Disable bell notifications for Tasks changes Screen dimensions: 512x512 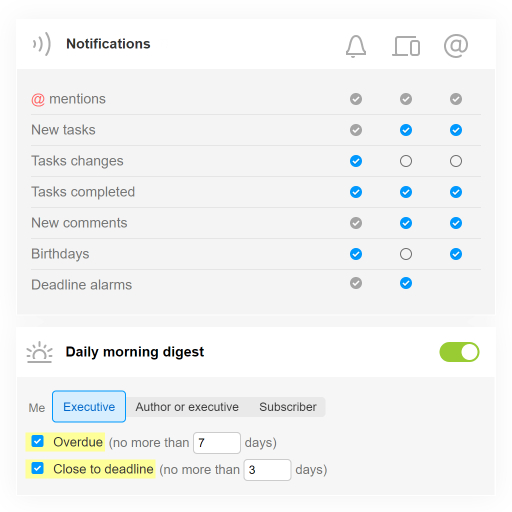[356, 161]
